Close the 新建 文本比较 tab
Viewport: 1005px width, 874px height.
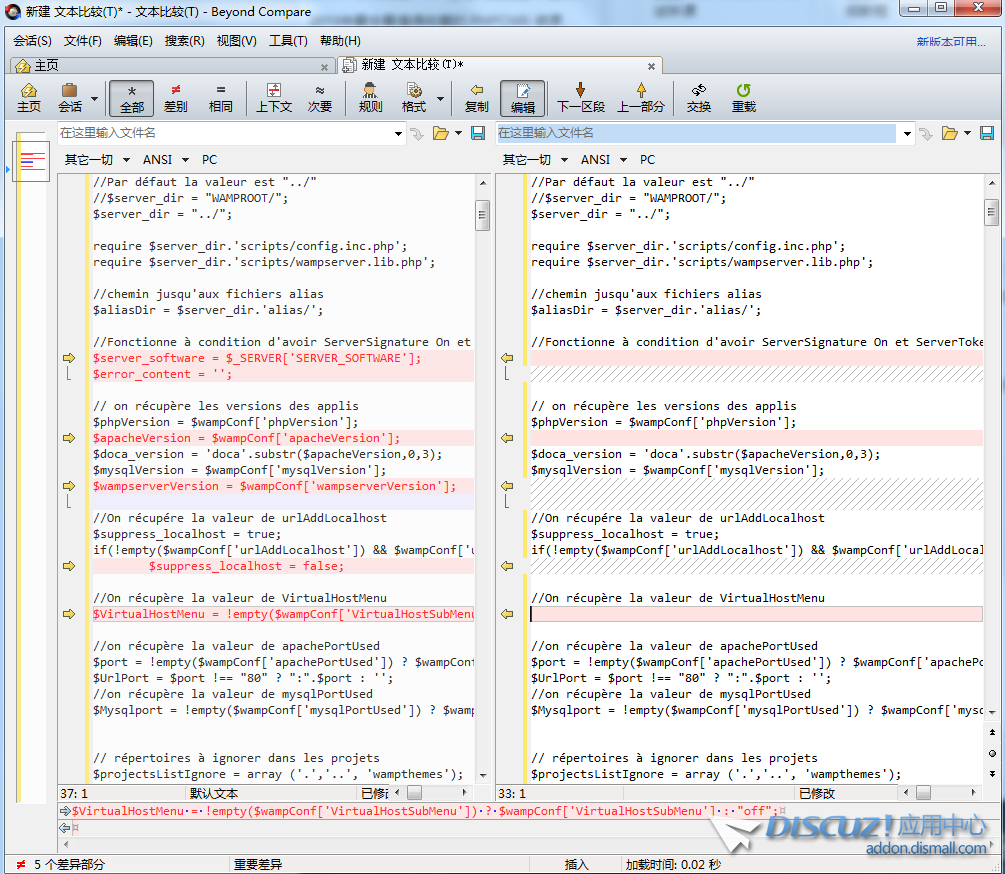point(651,66)
